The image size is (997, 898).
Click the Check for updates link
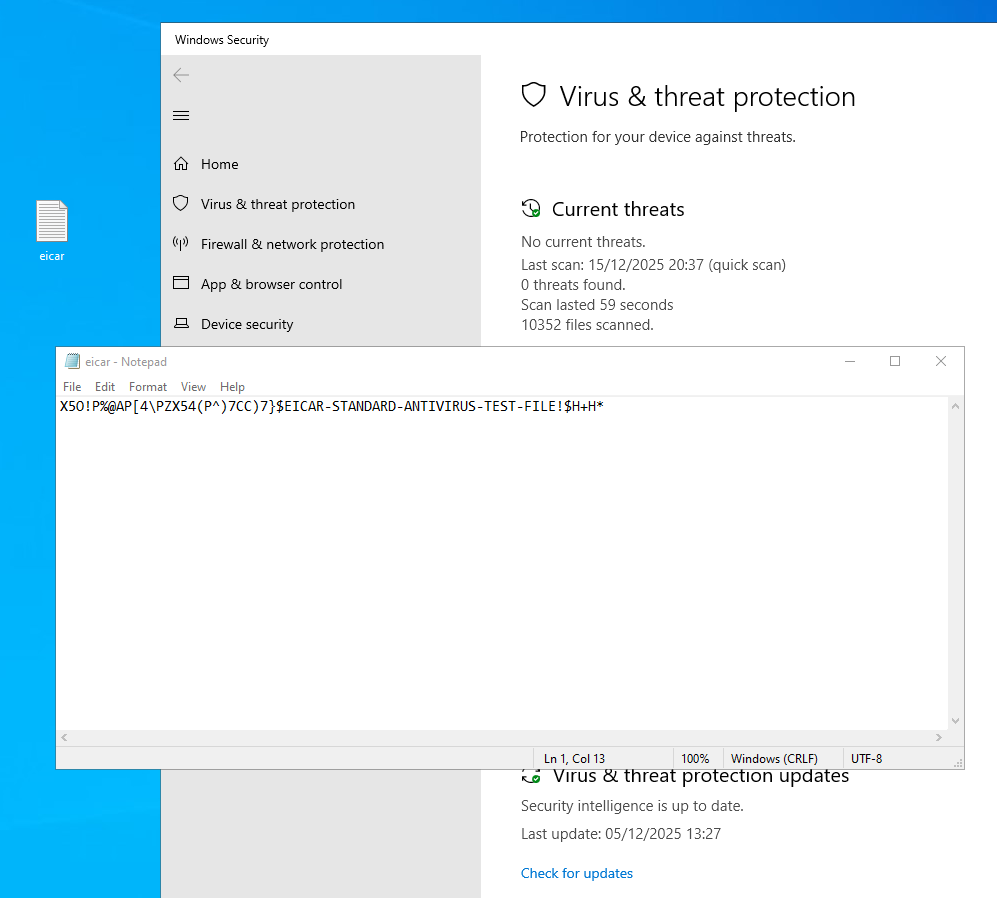[577, 873]
